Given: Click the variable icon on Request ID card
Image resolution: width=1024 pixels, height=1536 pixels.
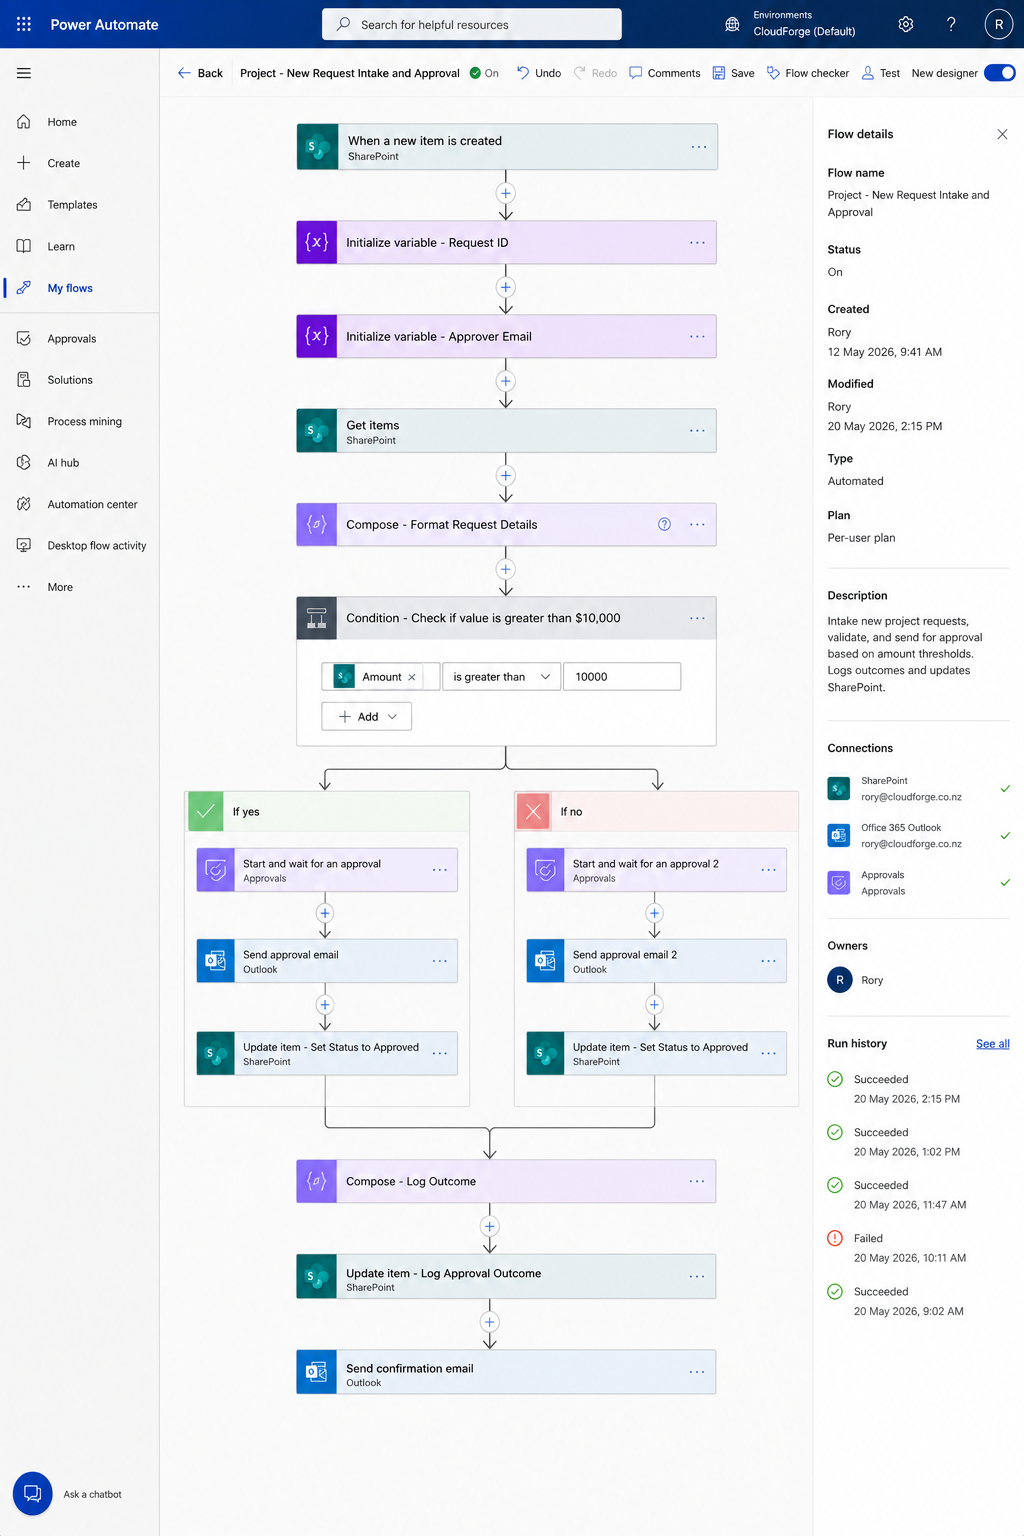Looking at the screenshot, I should click(x=317, y=242).
